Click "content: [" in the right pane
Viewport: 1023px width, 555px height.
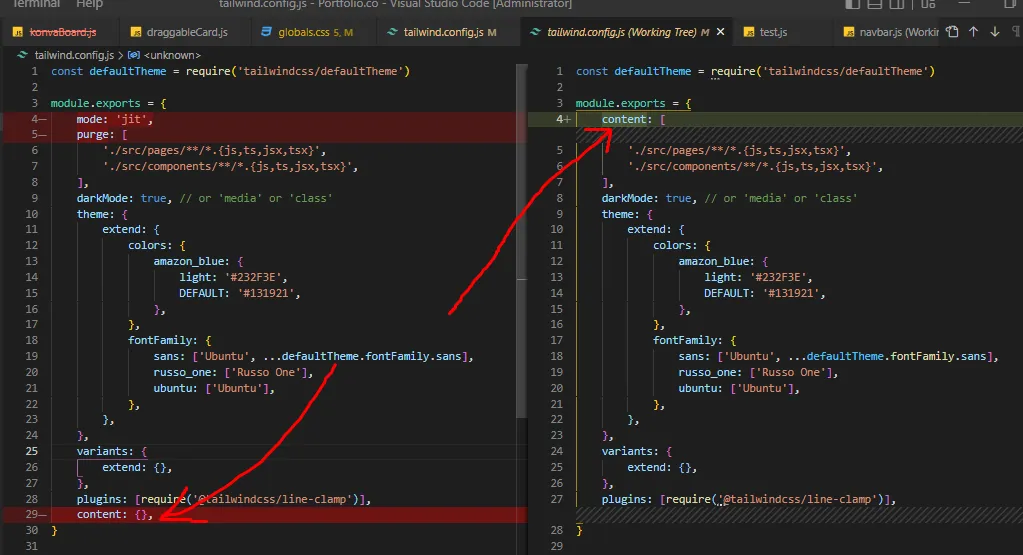634,119
